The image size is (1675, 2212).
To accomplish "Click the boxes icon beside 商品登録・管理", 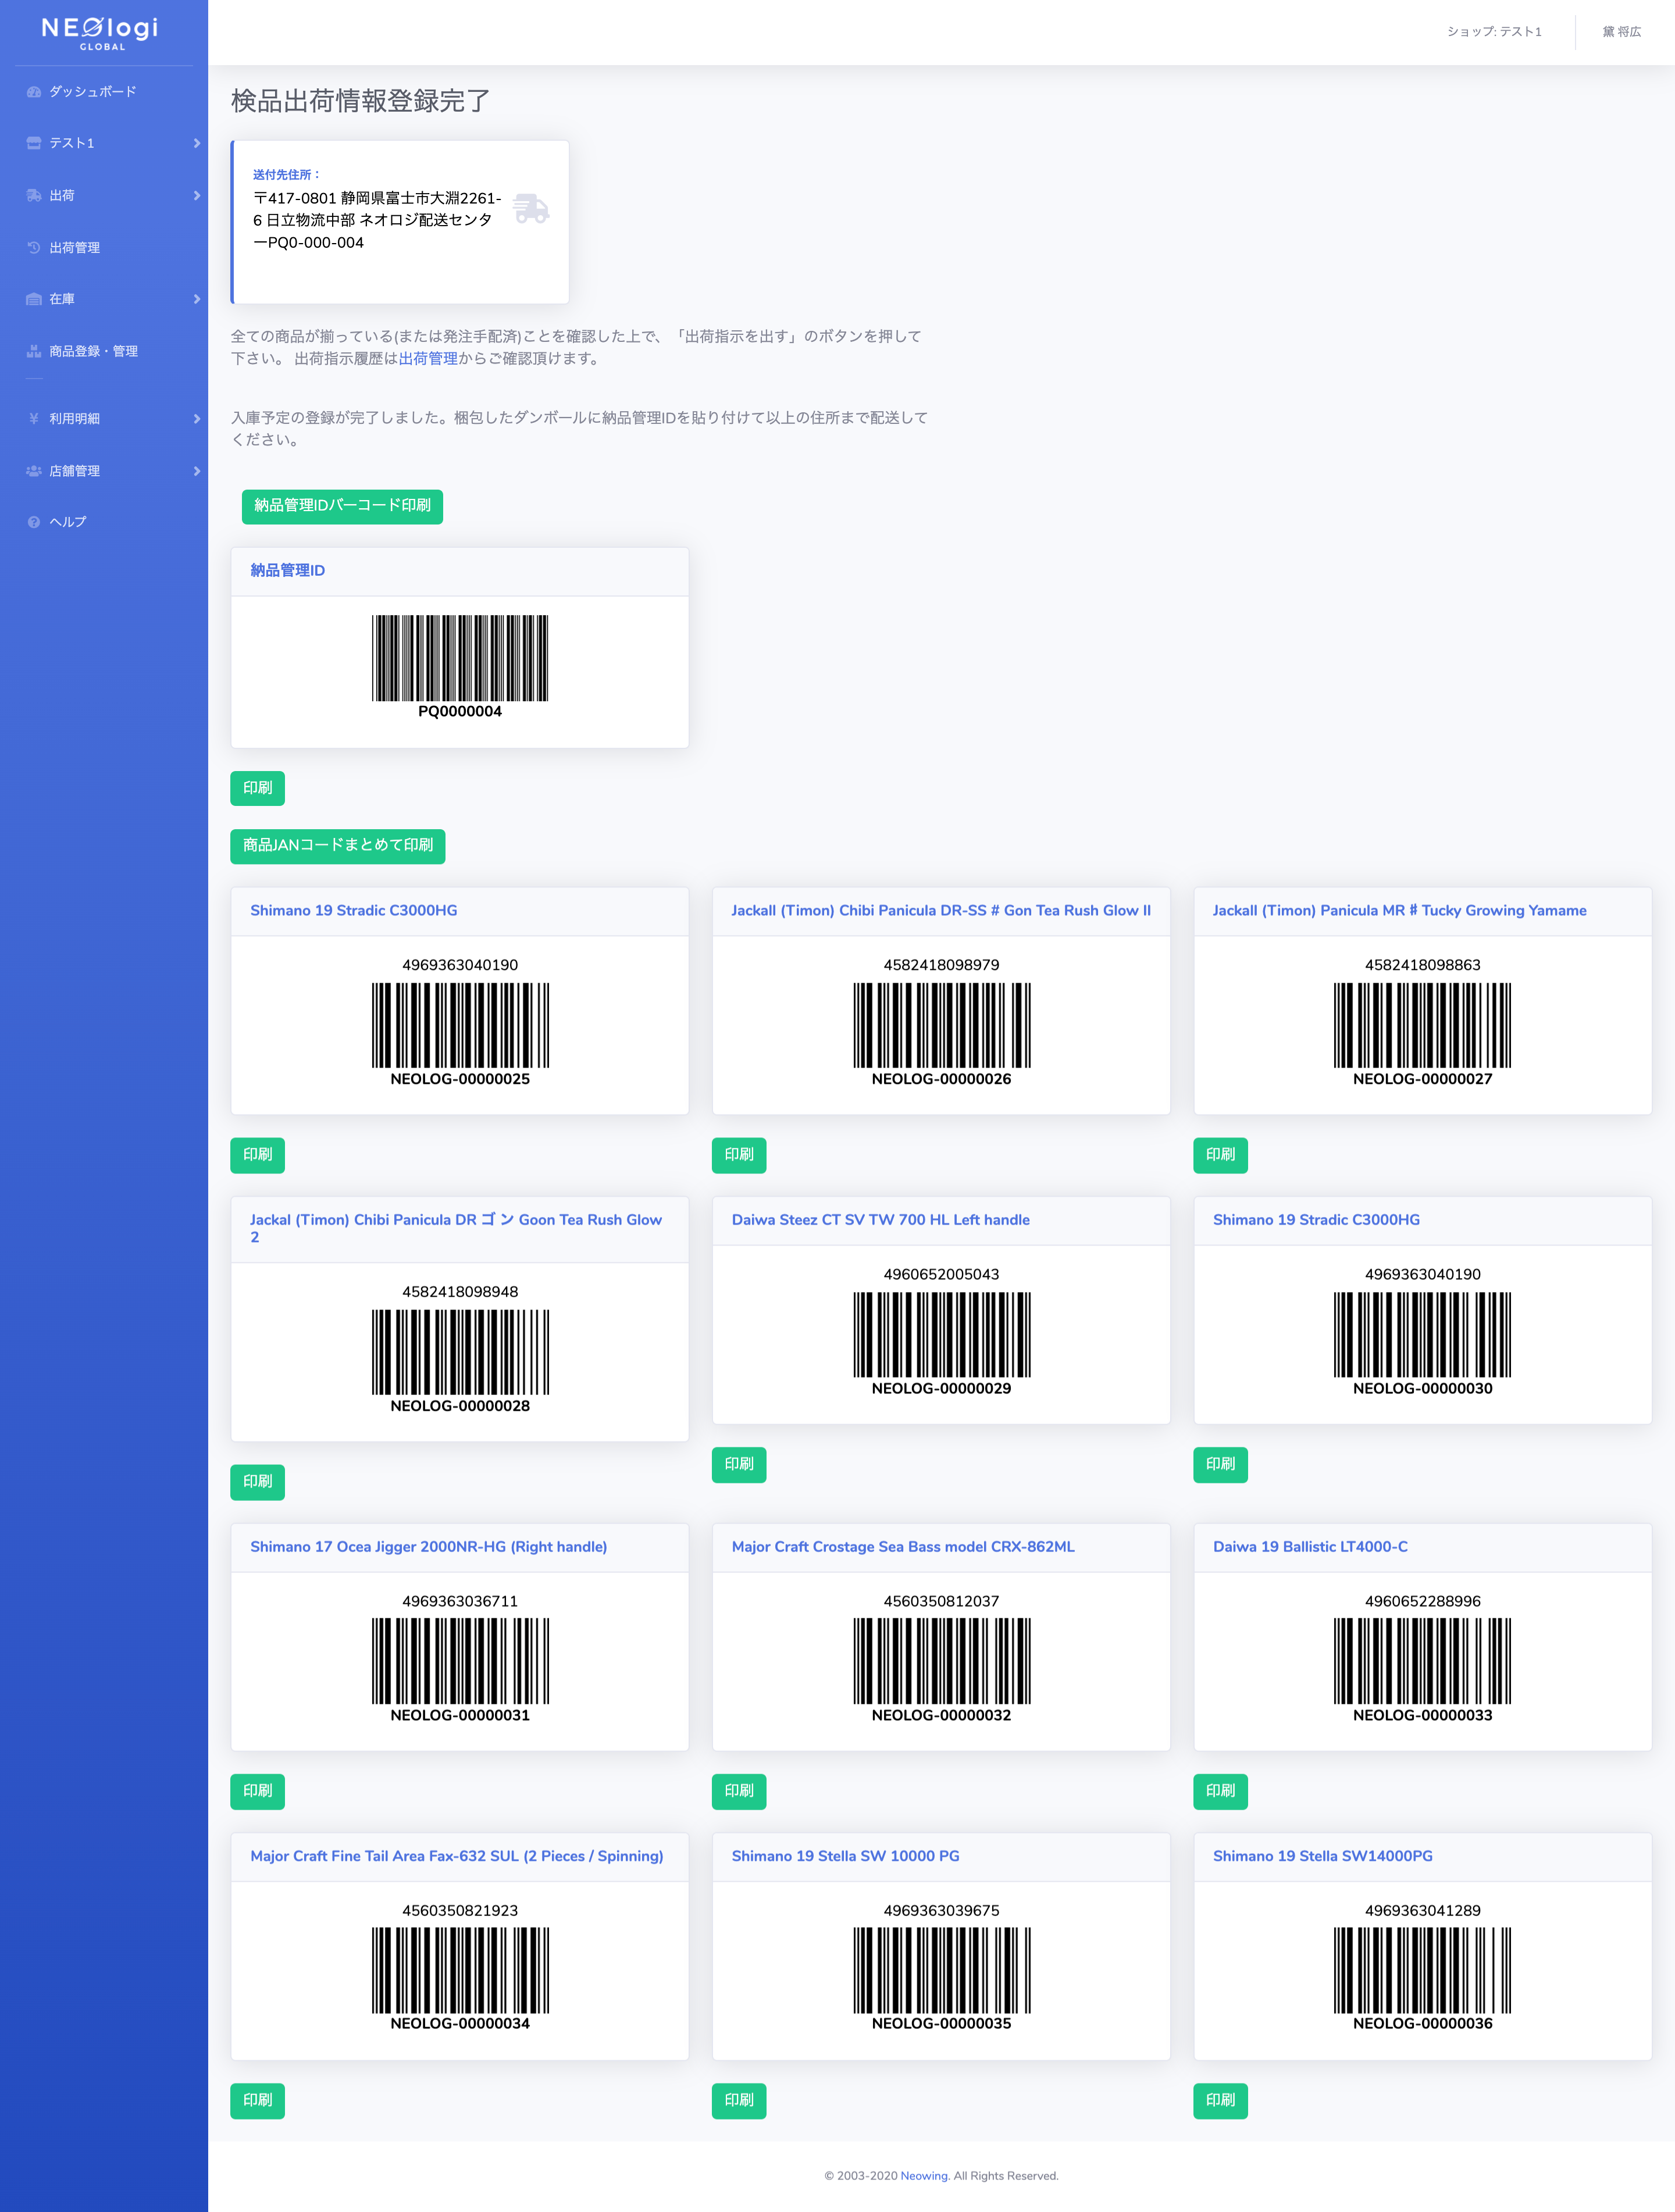I will (34, 351).
